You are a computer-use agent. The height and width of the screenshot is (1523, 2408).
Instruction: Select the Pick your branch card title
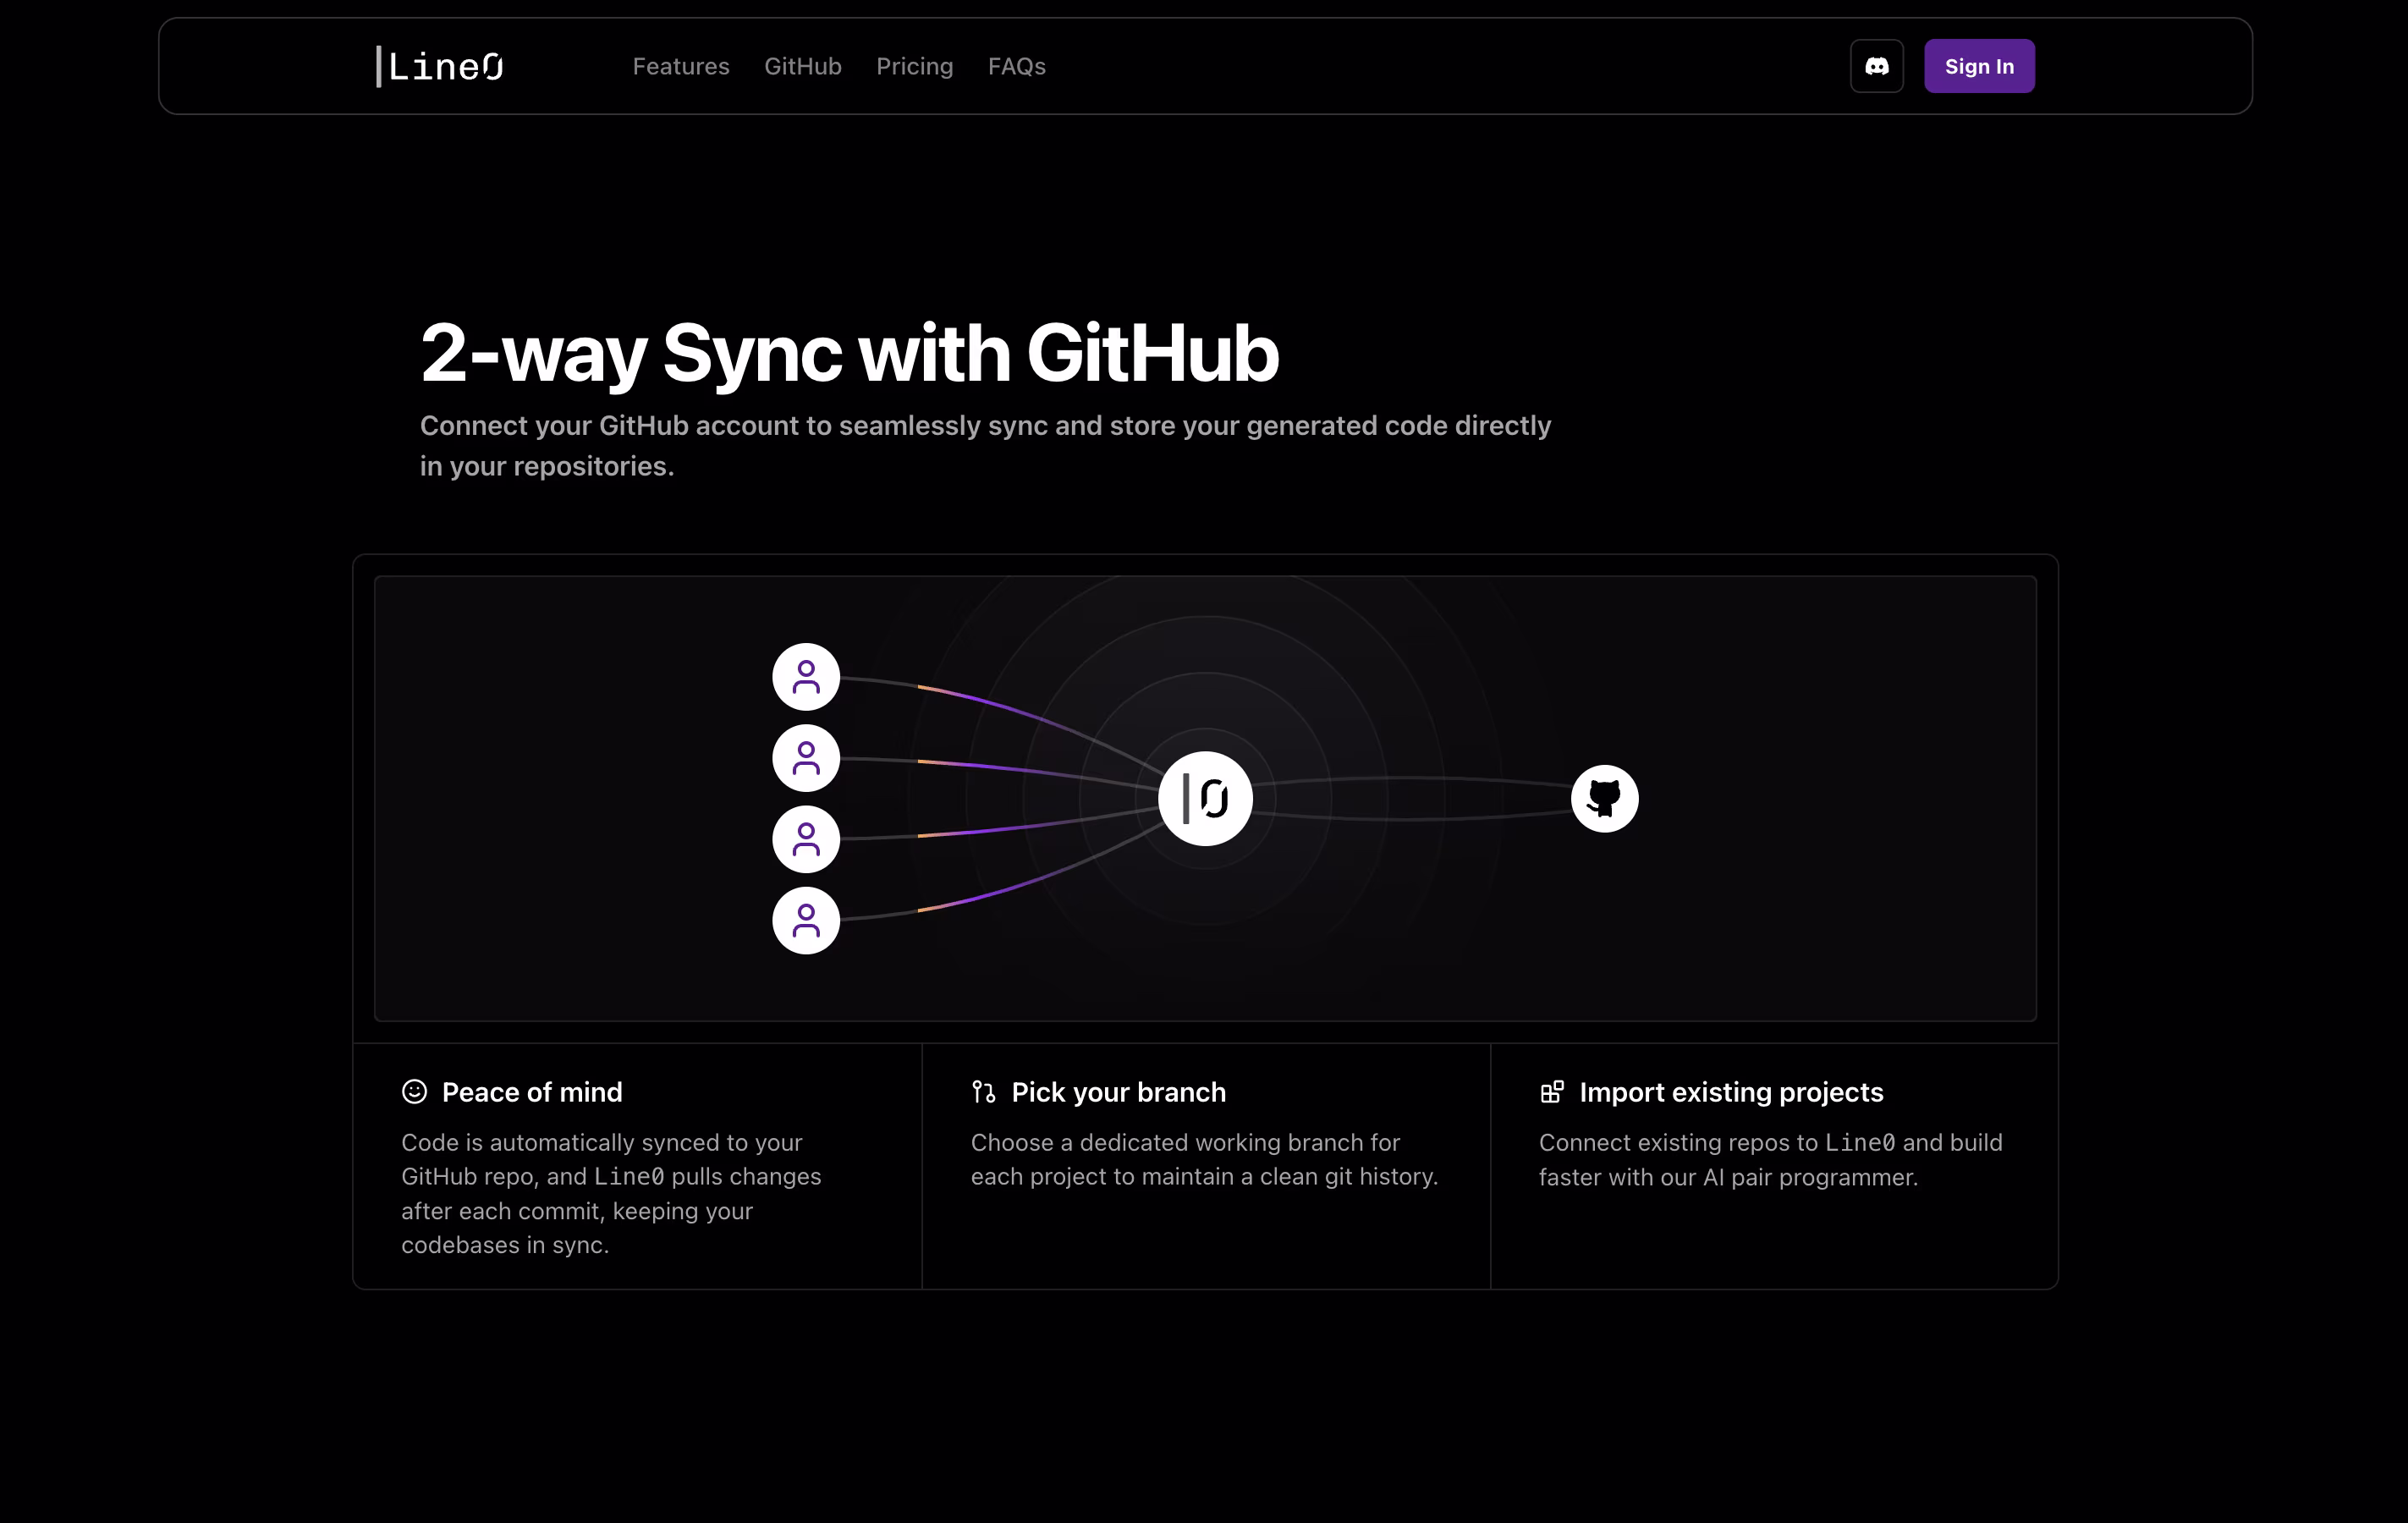[x=1118, y=1092]
